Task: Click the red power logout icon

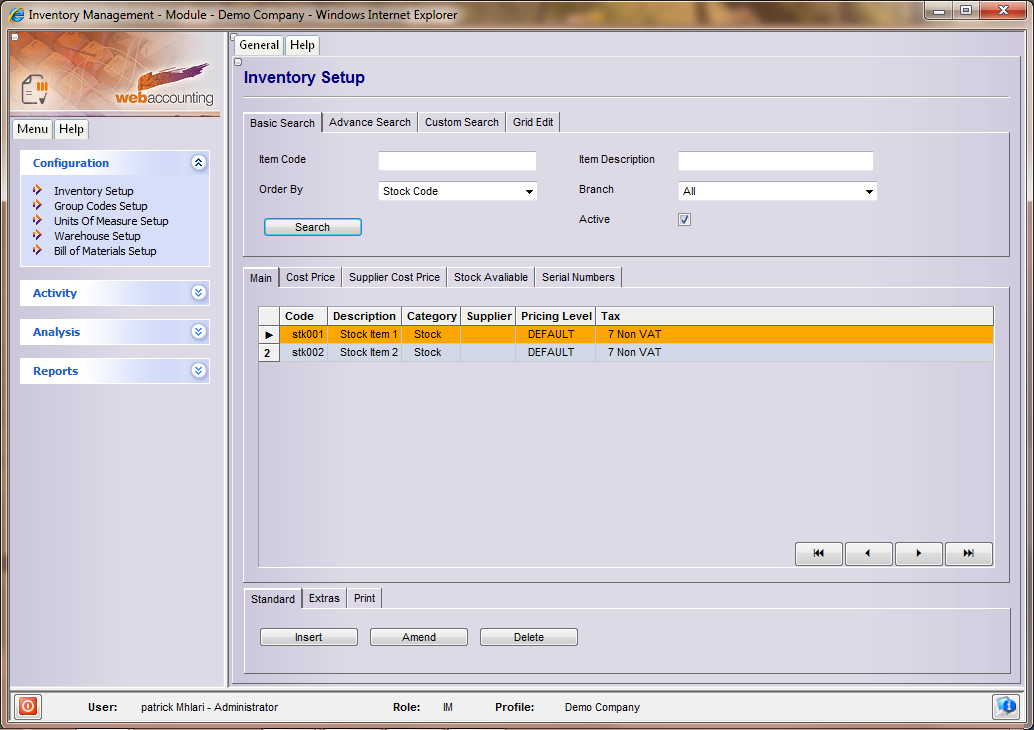Action: click(27, 706)
